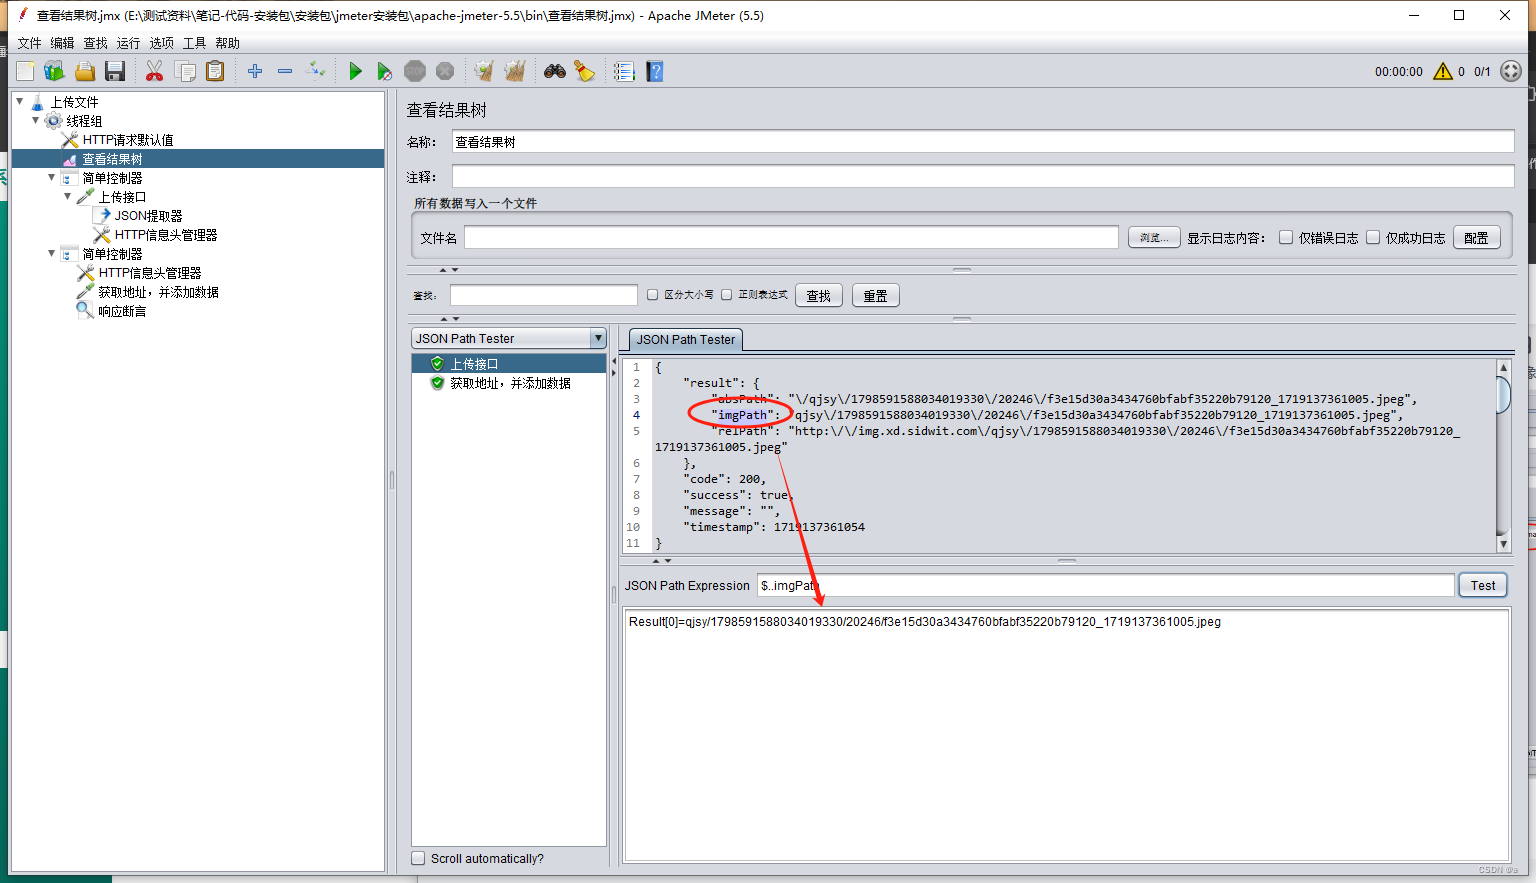
Task: Click the Test button beside the expression field
Action: coord(1482,585)
